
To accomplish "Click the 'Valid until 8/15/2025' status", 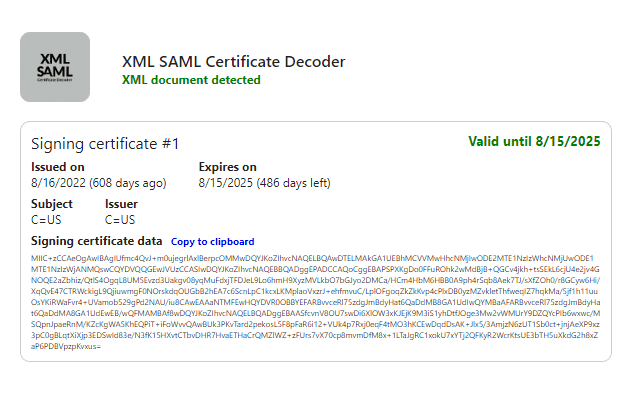I will (x=537, y=141).
